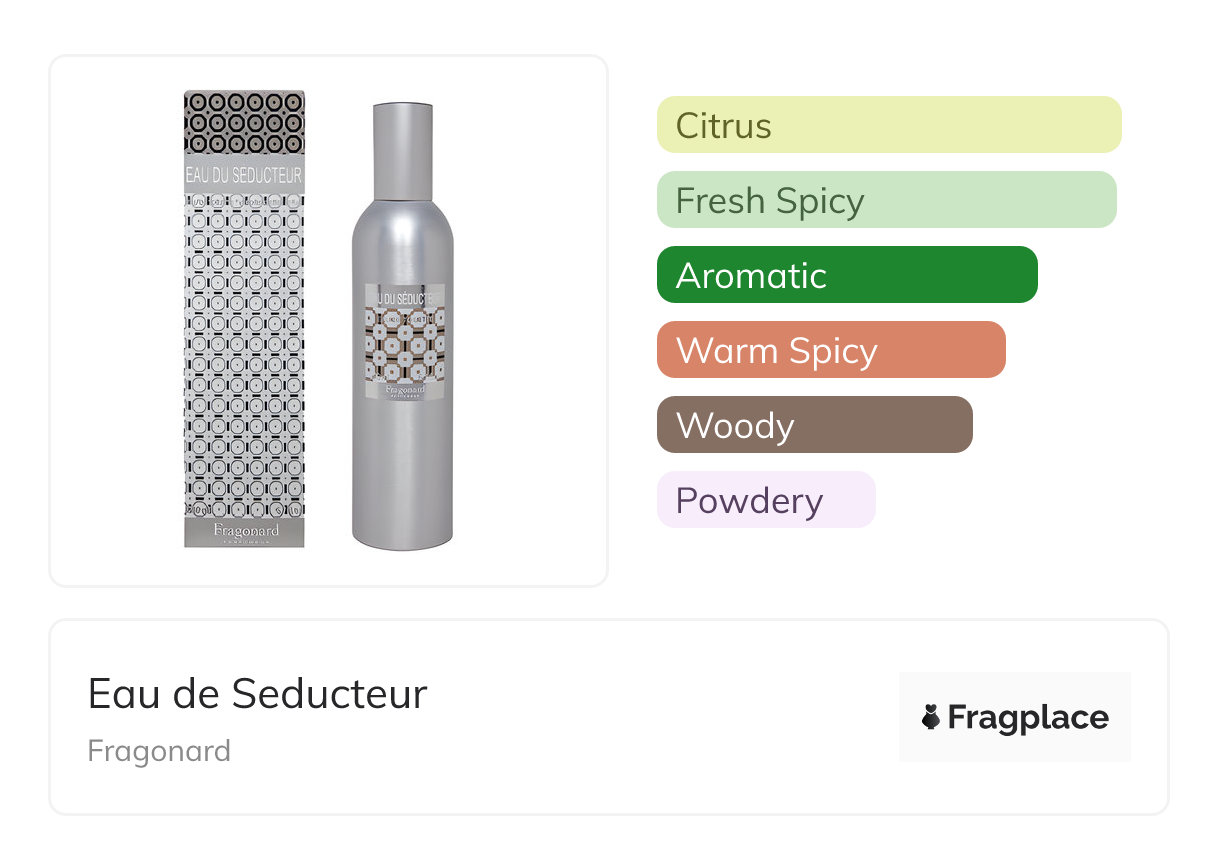Screen dimensions: 1218x864
Task: Click the EAU DU SEDUCTEUR box text
Action: (244, 174)
